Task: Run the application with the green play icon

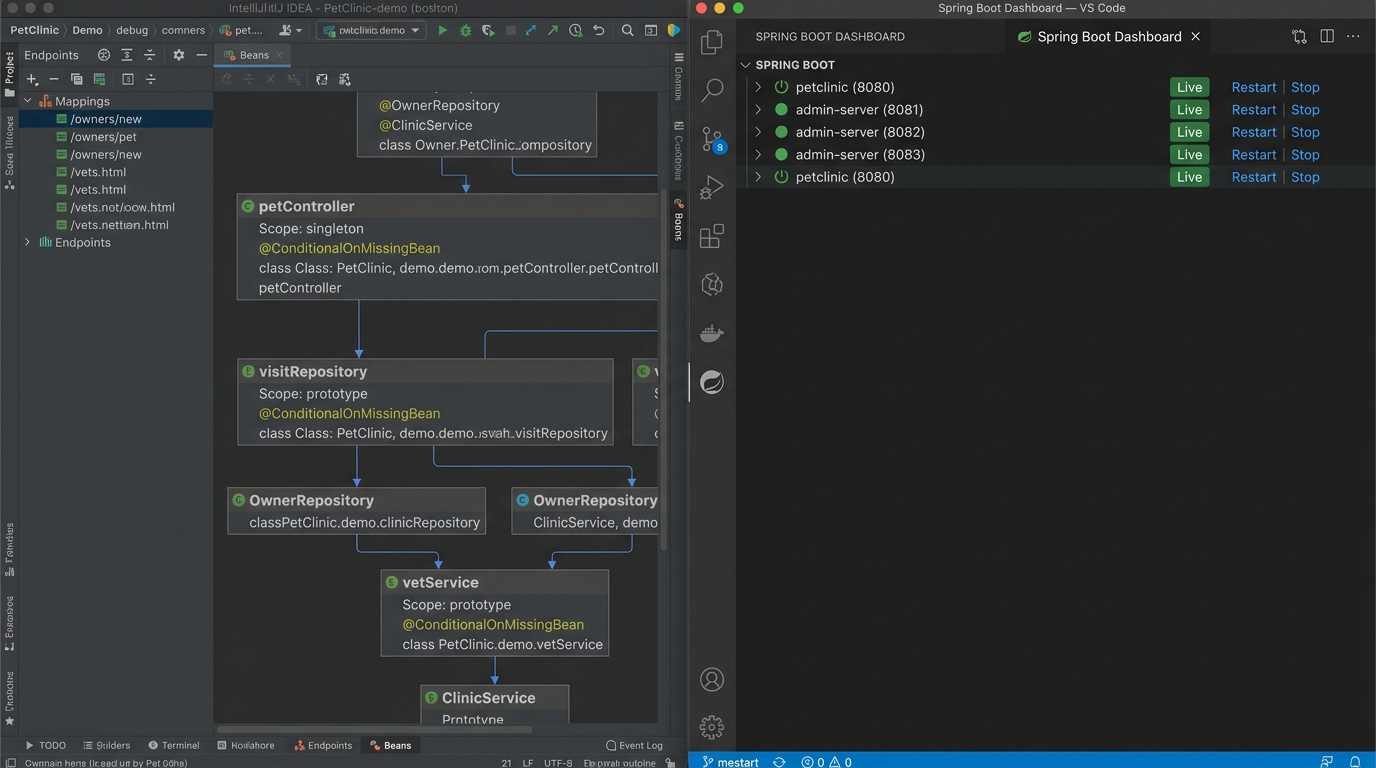Action: 443,31
